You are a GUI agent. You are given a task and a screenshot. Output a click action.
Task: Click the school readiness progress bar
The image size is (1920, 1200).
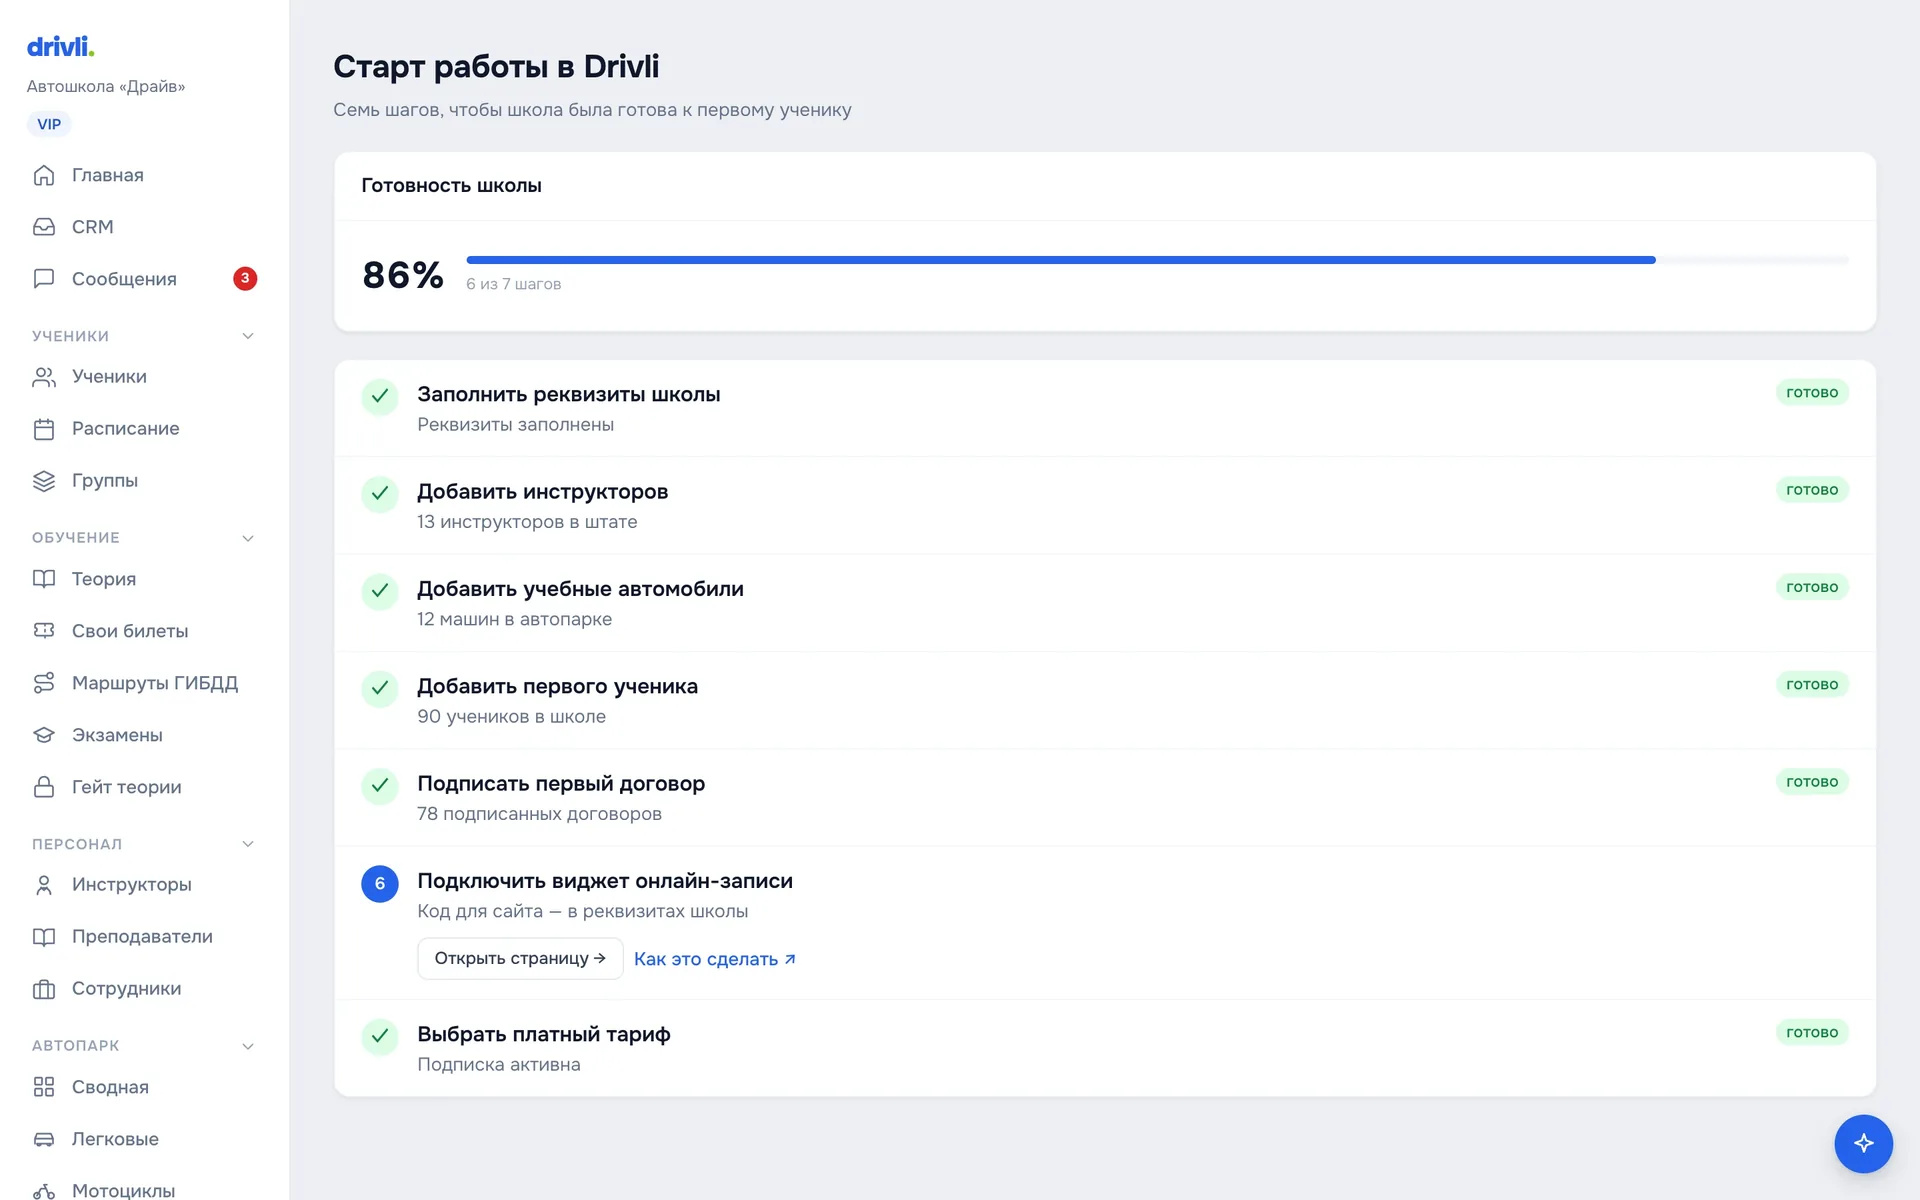click(x=1157, y=260)
